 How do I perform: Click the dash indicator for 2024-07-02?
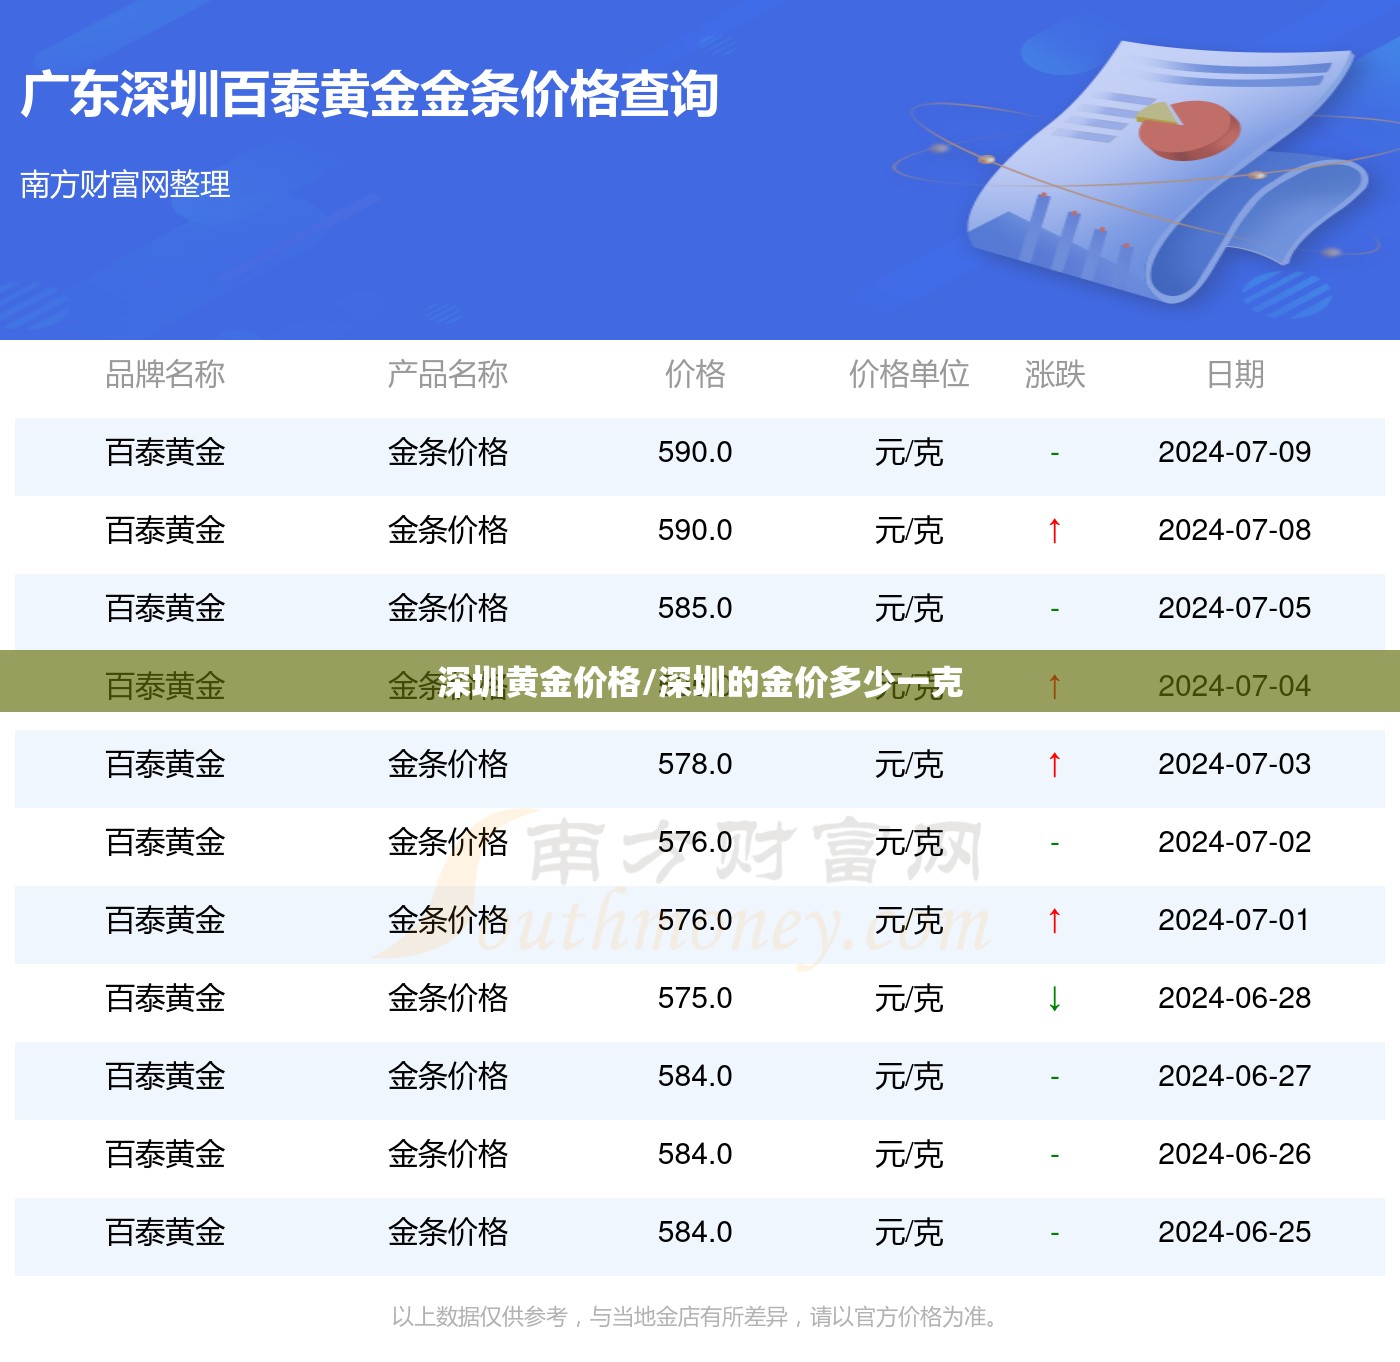pyautogui.click(x=1054, y=843)
